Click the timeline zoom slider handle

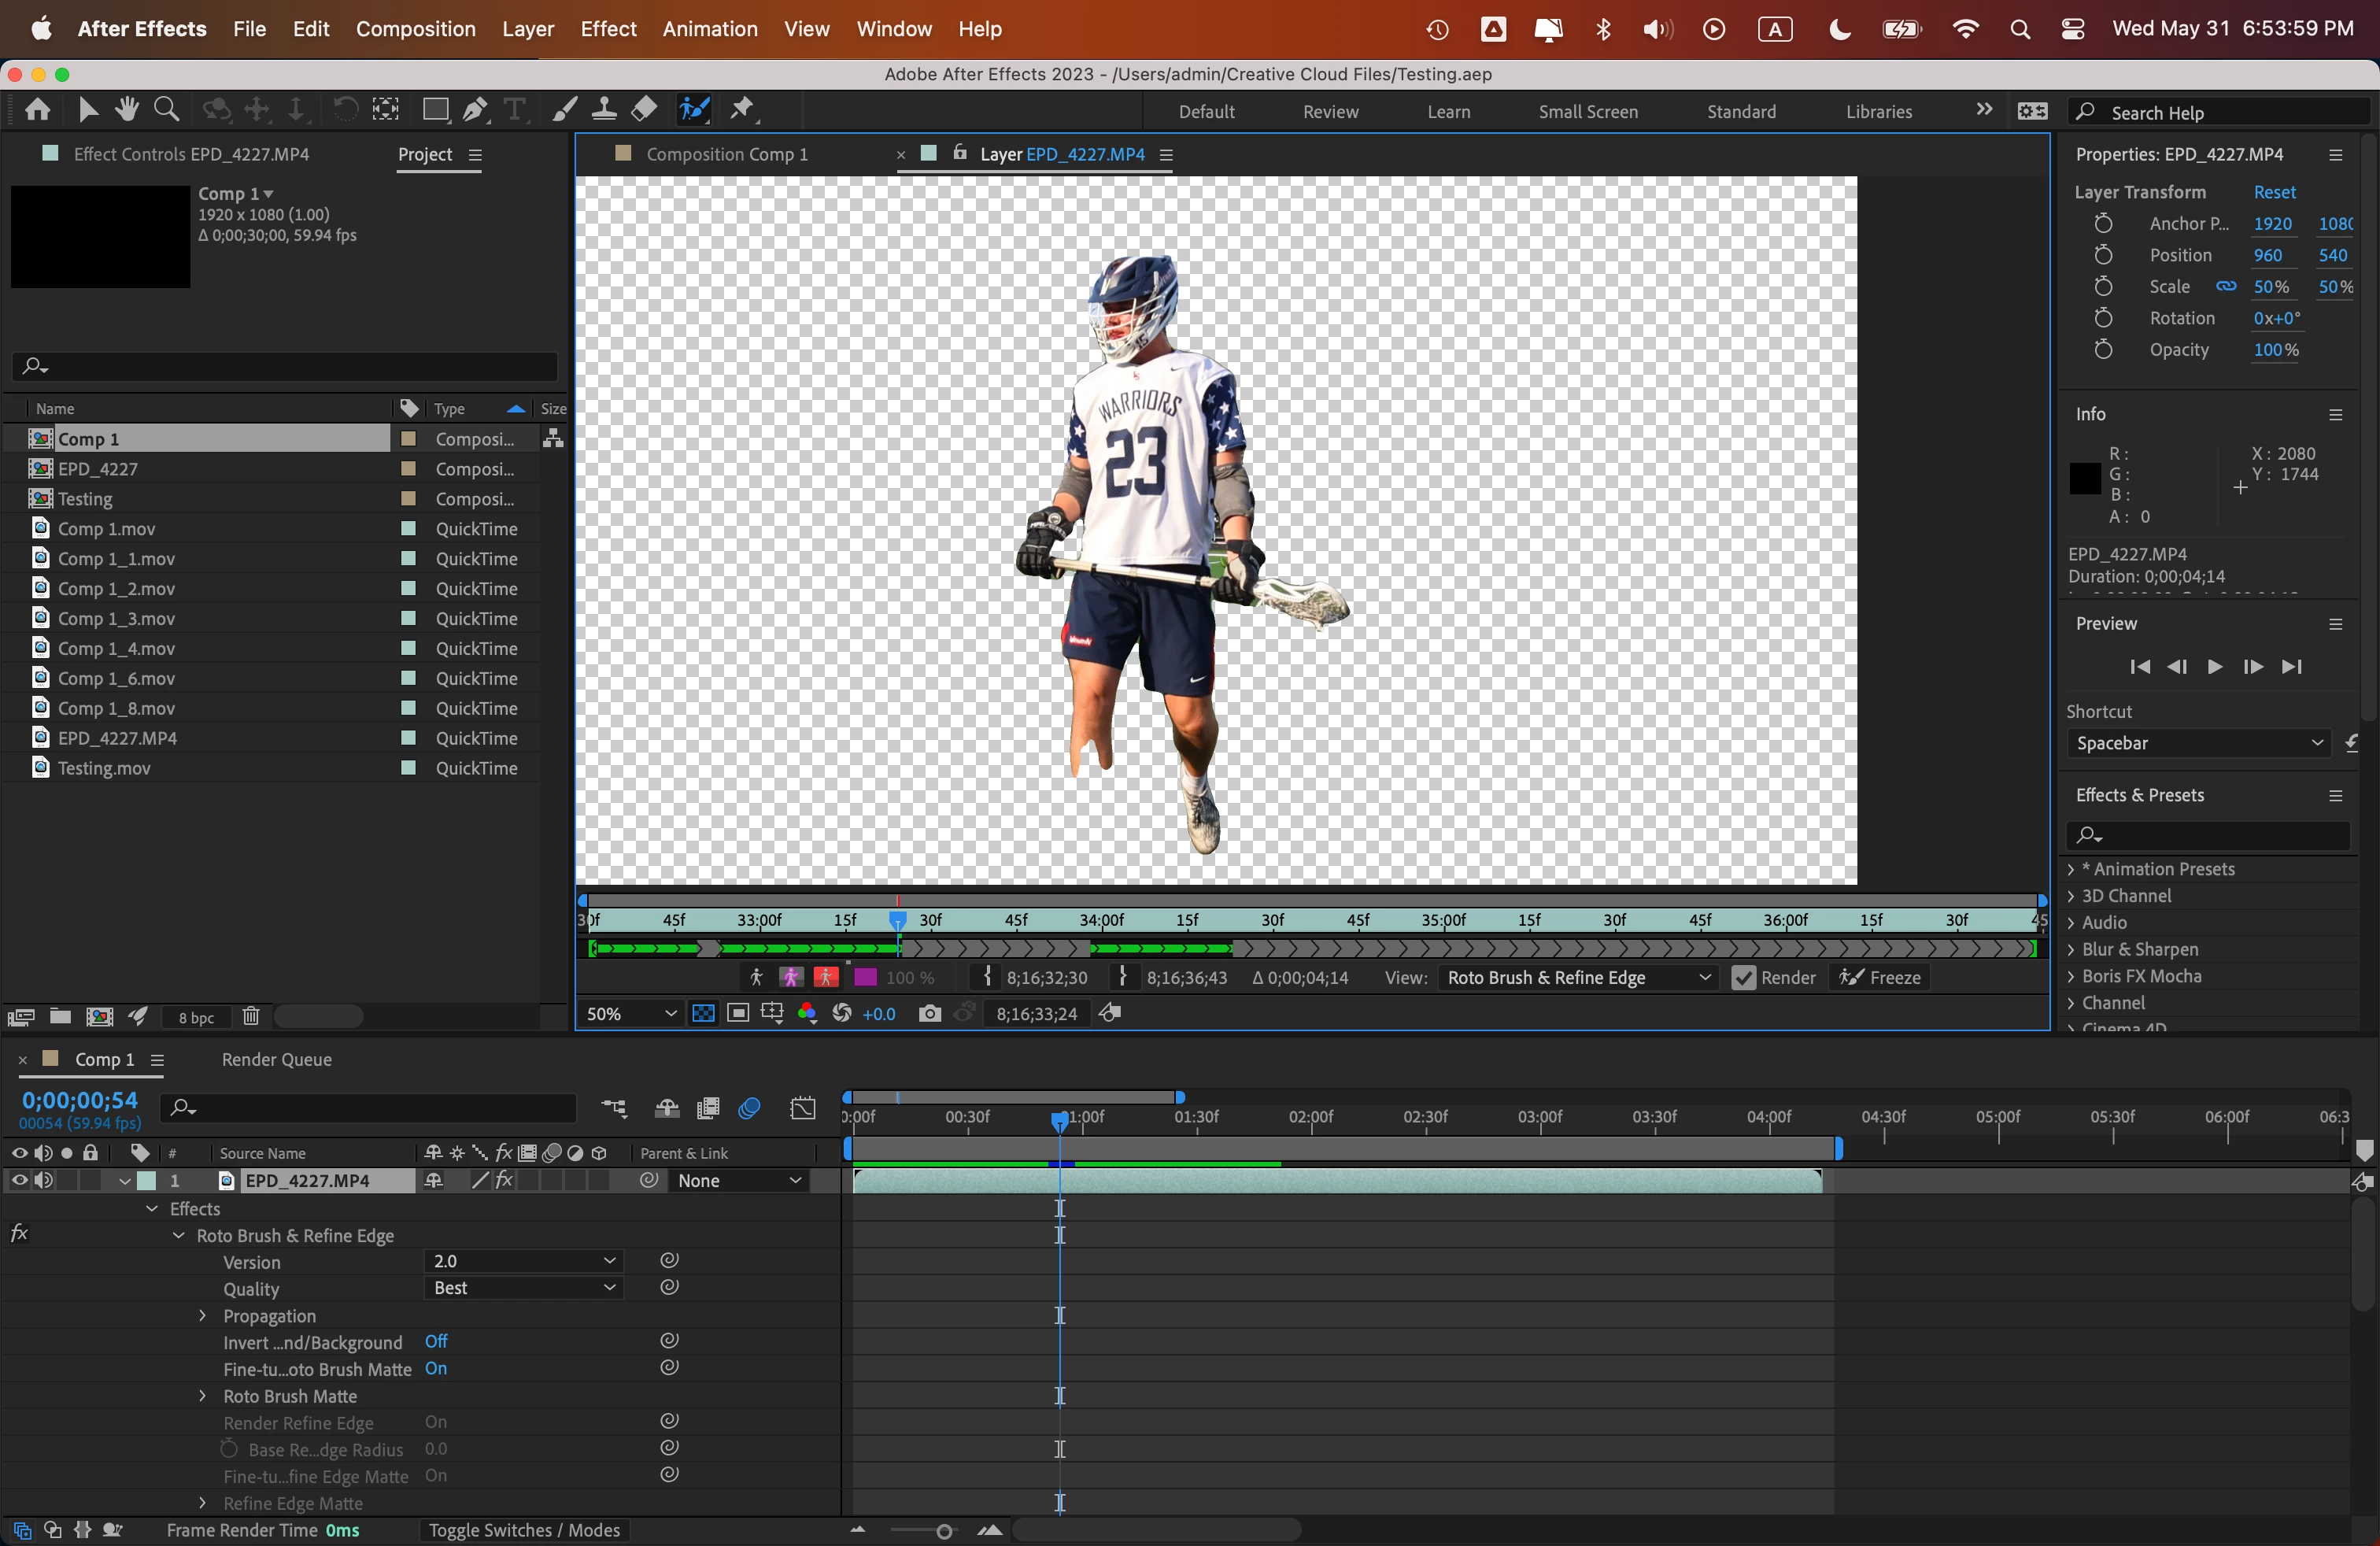point(943,1530)
